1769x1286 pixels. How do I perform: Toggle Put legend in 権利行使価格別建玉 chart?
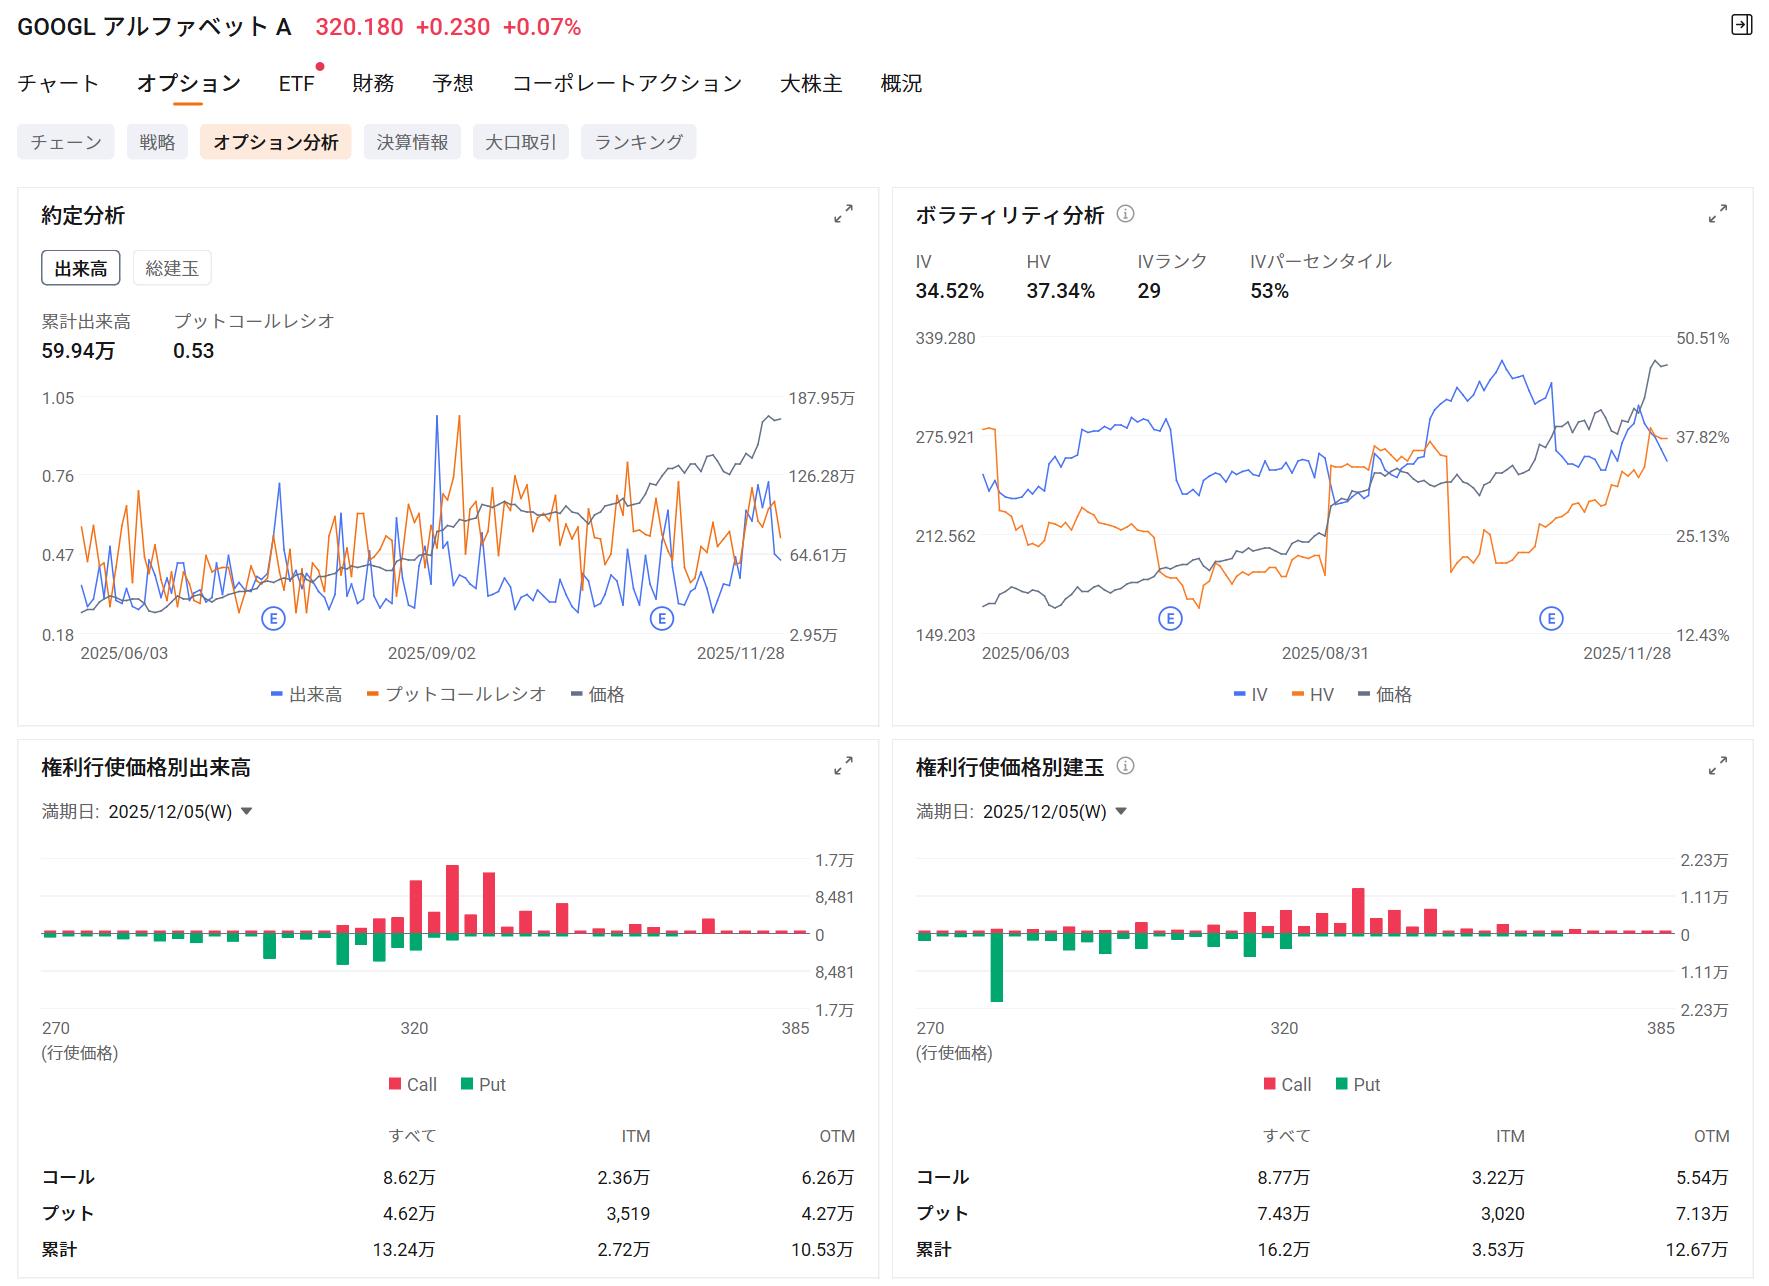(1358, 1084)
